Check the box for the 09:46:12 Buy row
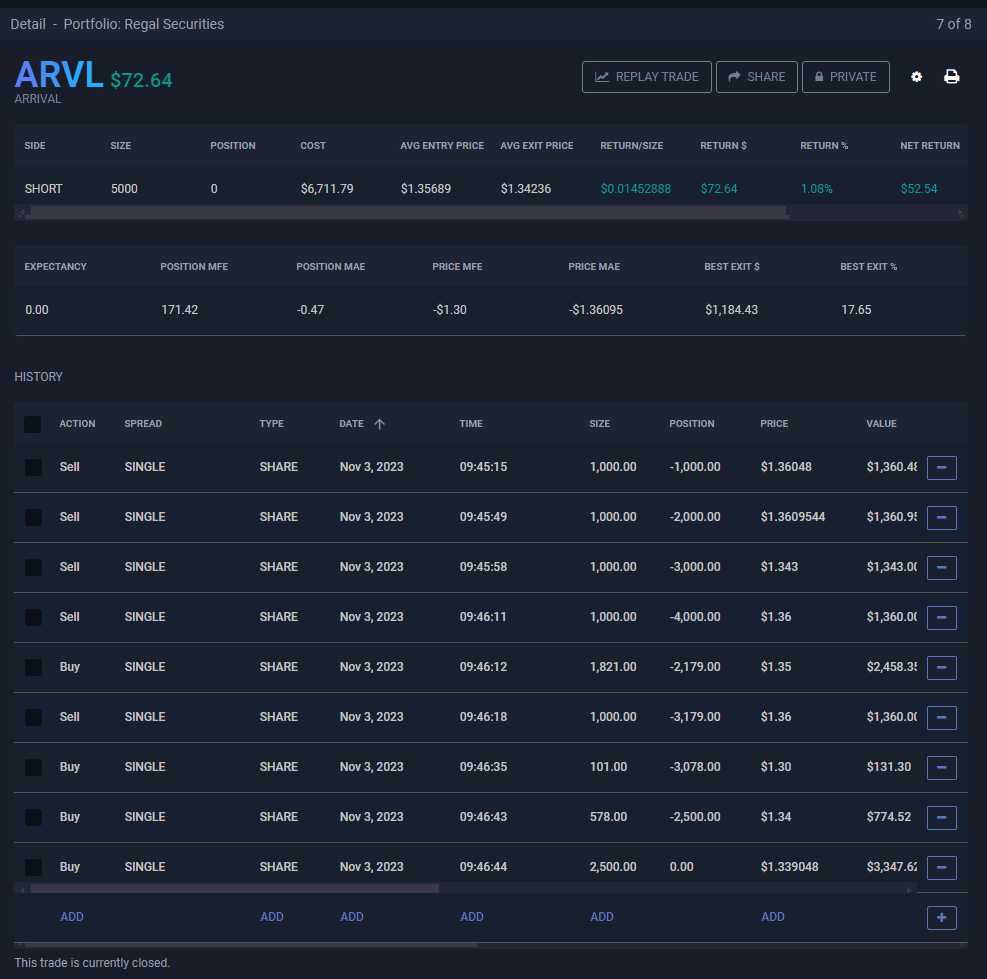Screen dimensions: 987x979 [33, 667]
